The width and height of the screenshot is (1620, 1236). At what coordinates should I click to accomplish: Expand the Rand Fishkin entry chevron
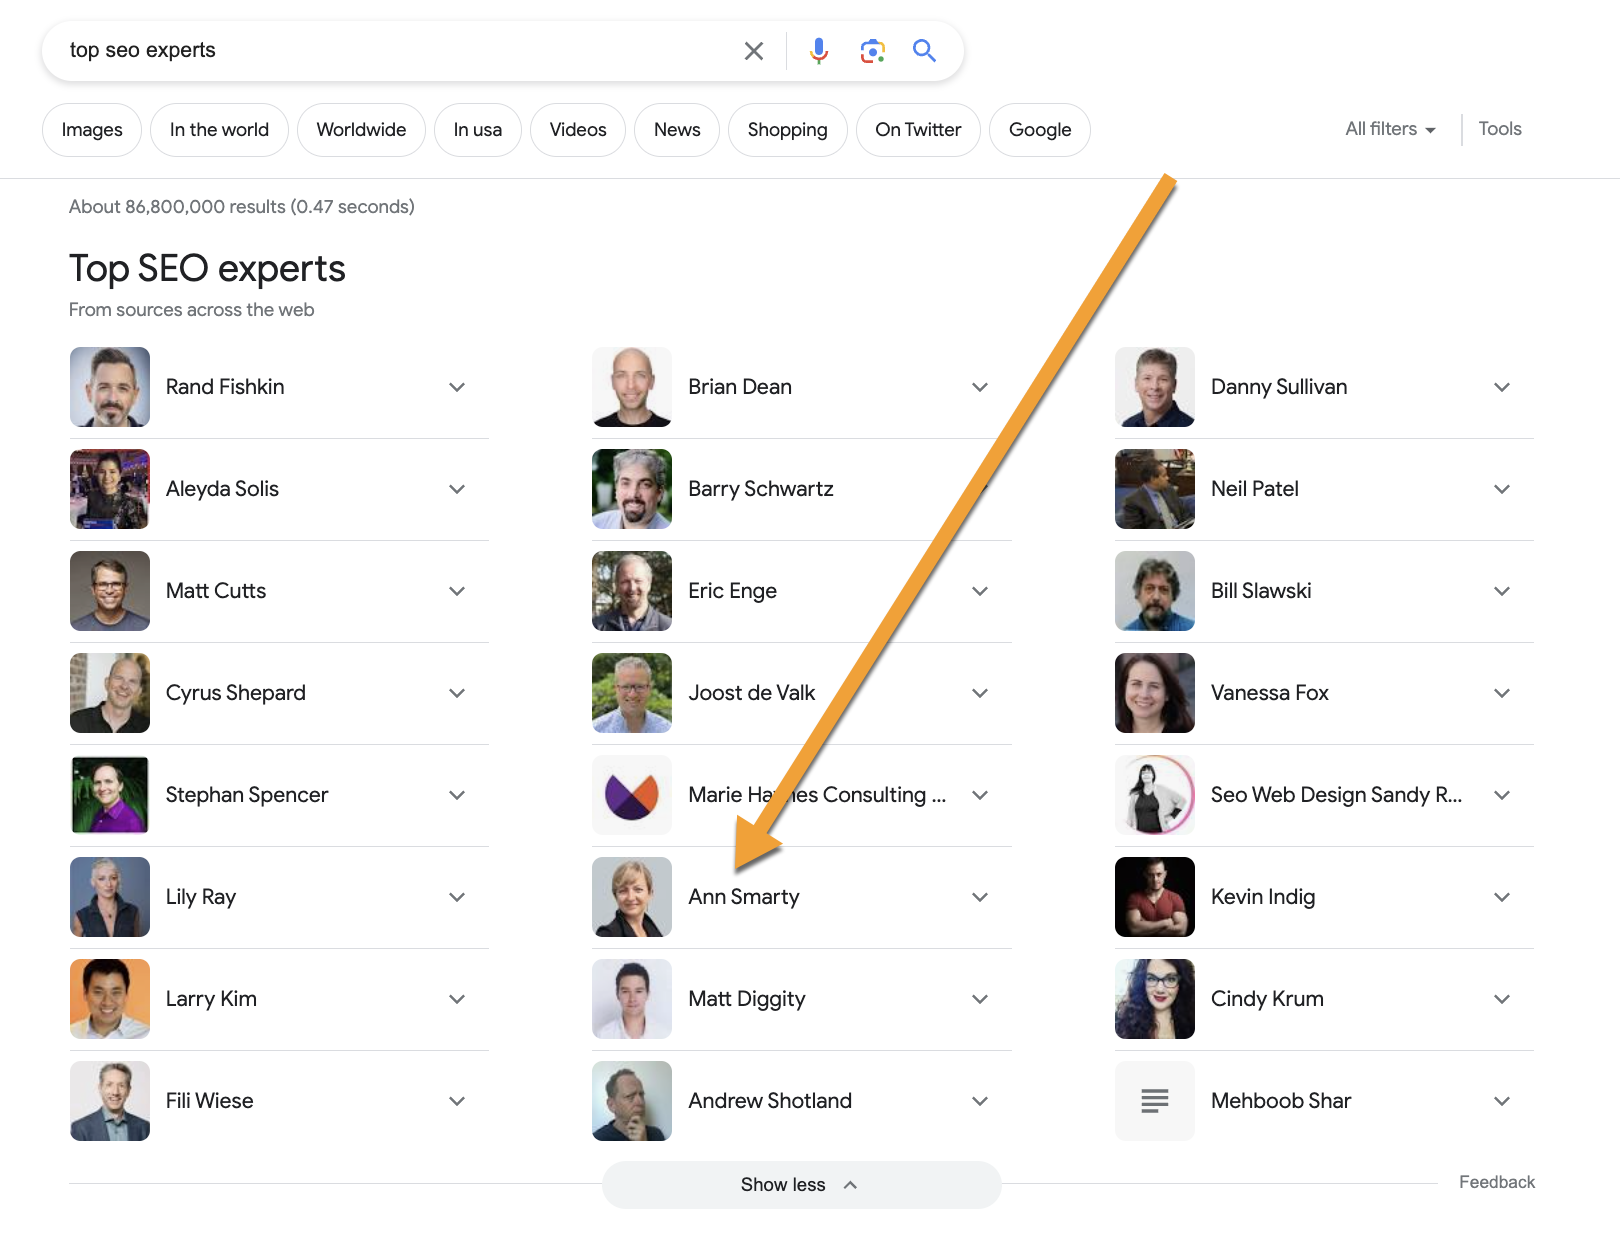[x=457, y=387]
